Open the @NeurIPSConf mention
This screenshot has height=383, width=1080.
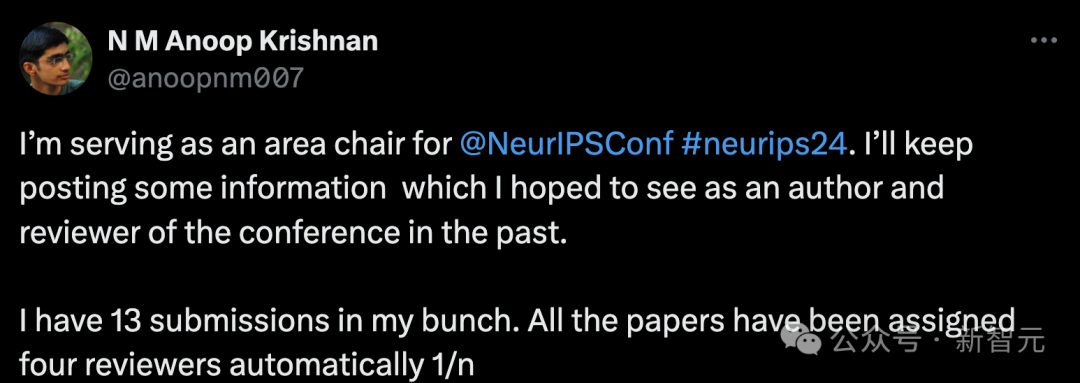coord(564,146)
